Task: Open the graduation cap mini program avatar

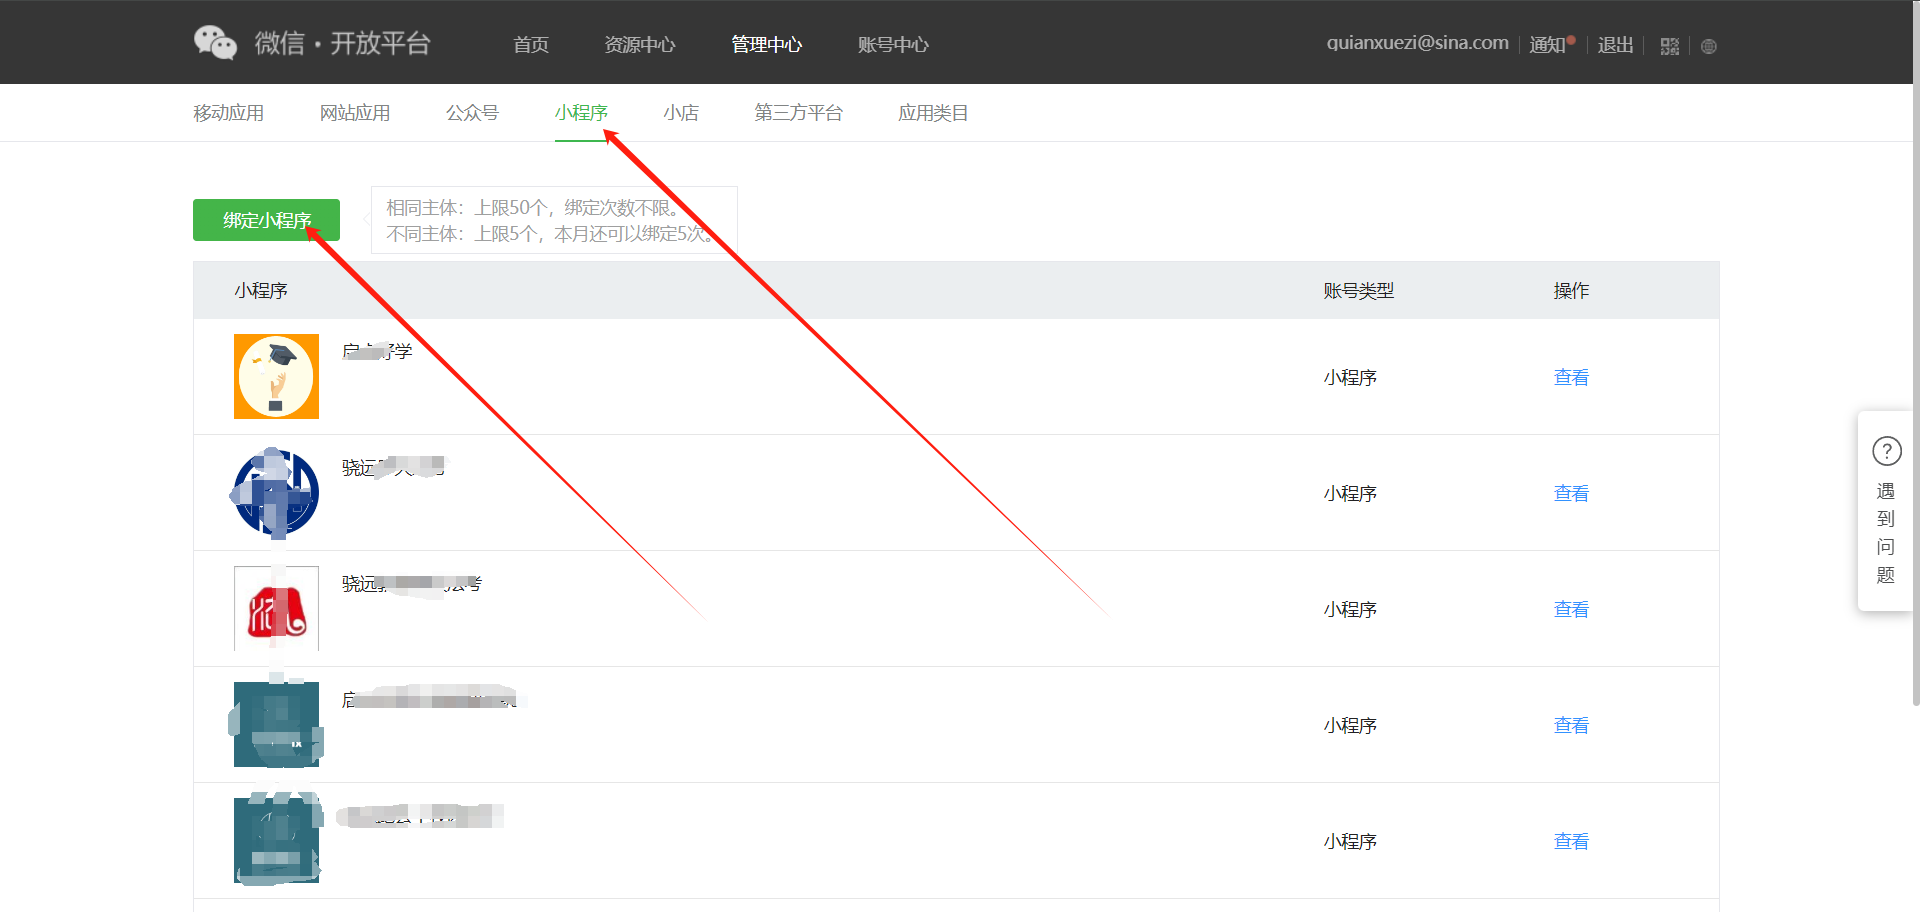Action: tap(276, 376)
